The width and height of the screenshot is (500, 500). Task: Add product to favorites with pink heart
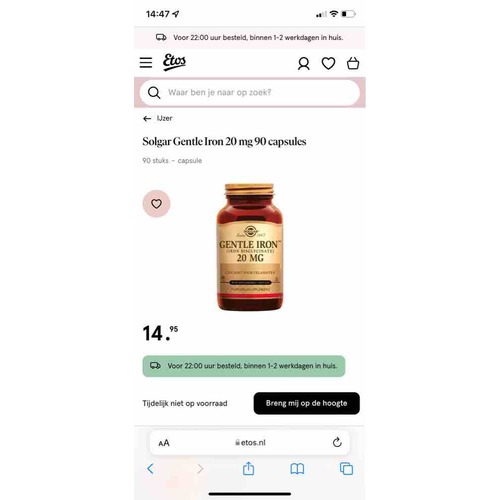pos(156,204)
